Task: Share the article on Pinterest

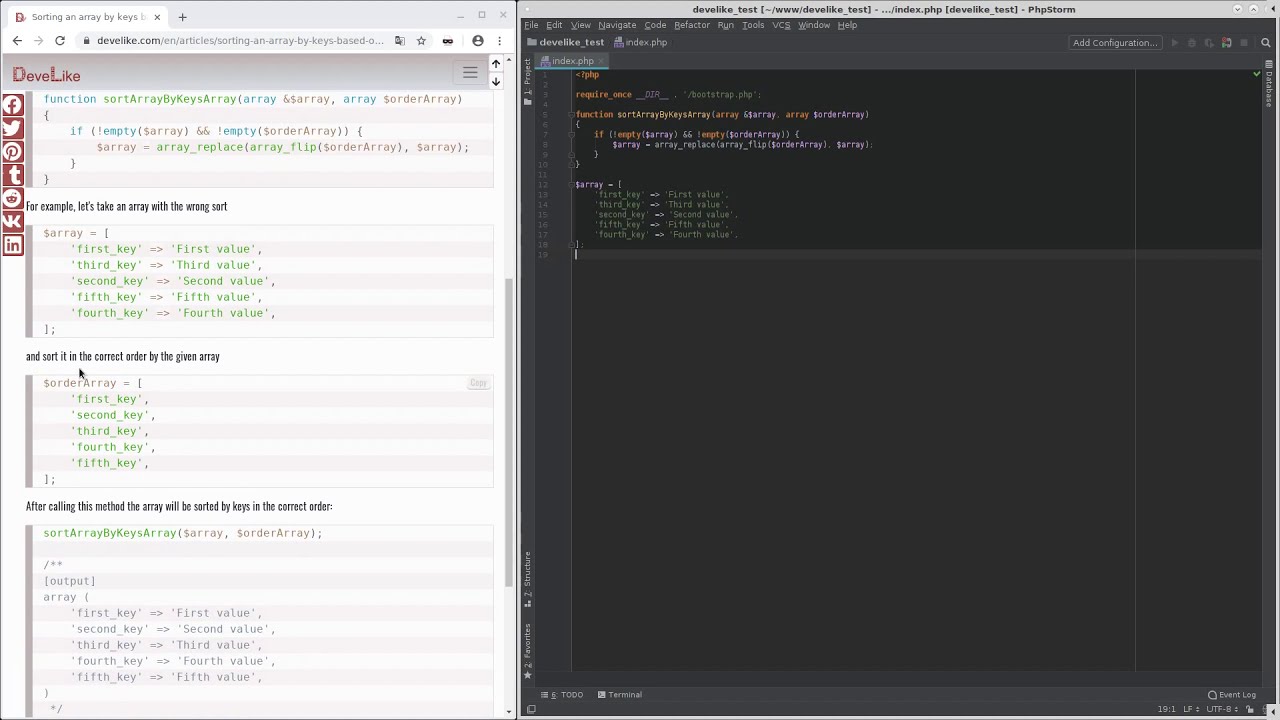Action: (12, 152)
